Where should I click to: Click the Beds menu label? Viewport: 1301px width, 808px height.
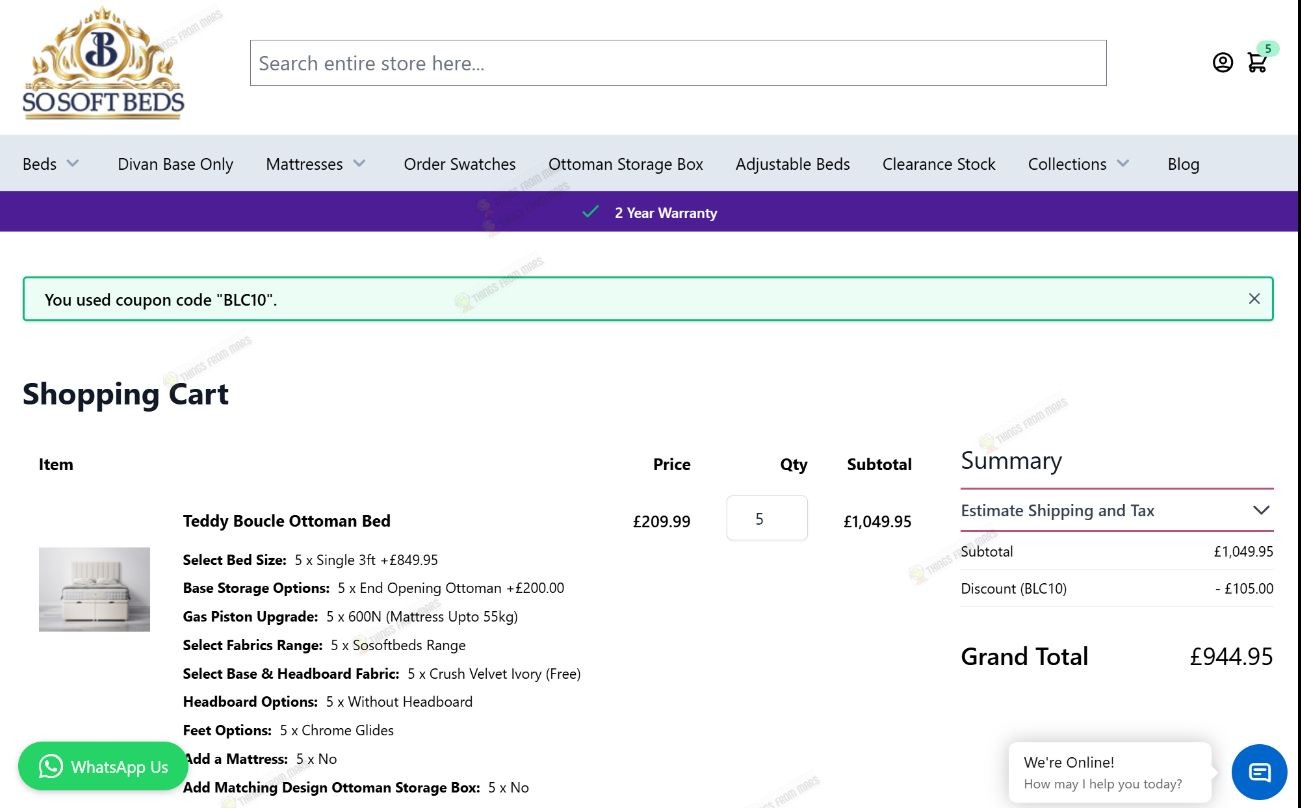point(39,164)
